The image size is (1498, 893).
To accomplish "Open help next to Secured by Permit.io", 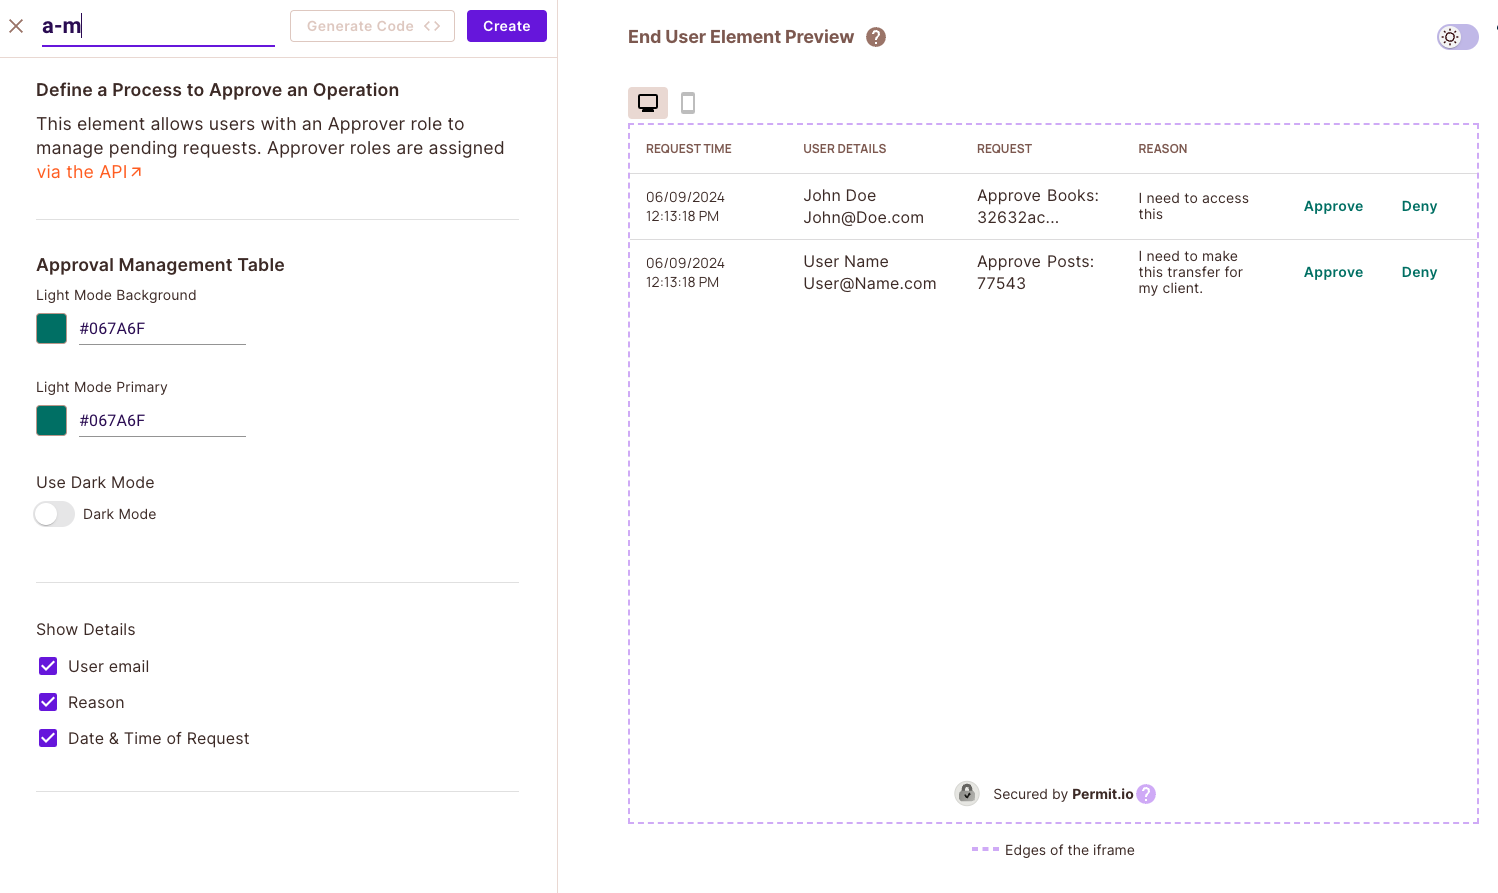I will [1146, 793].
